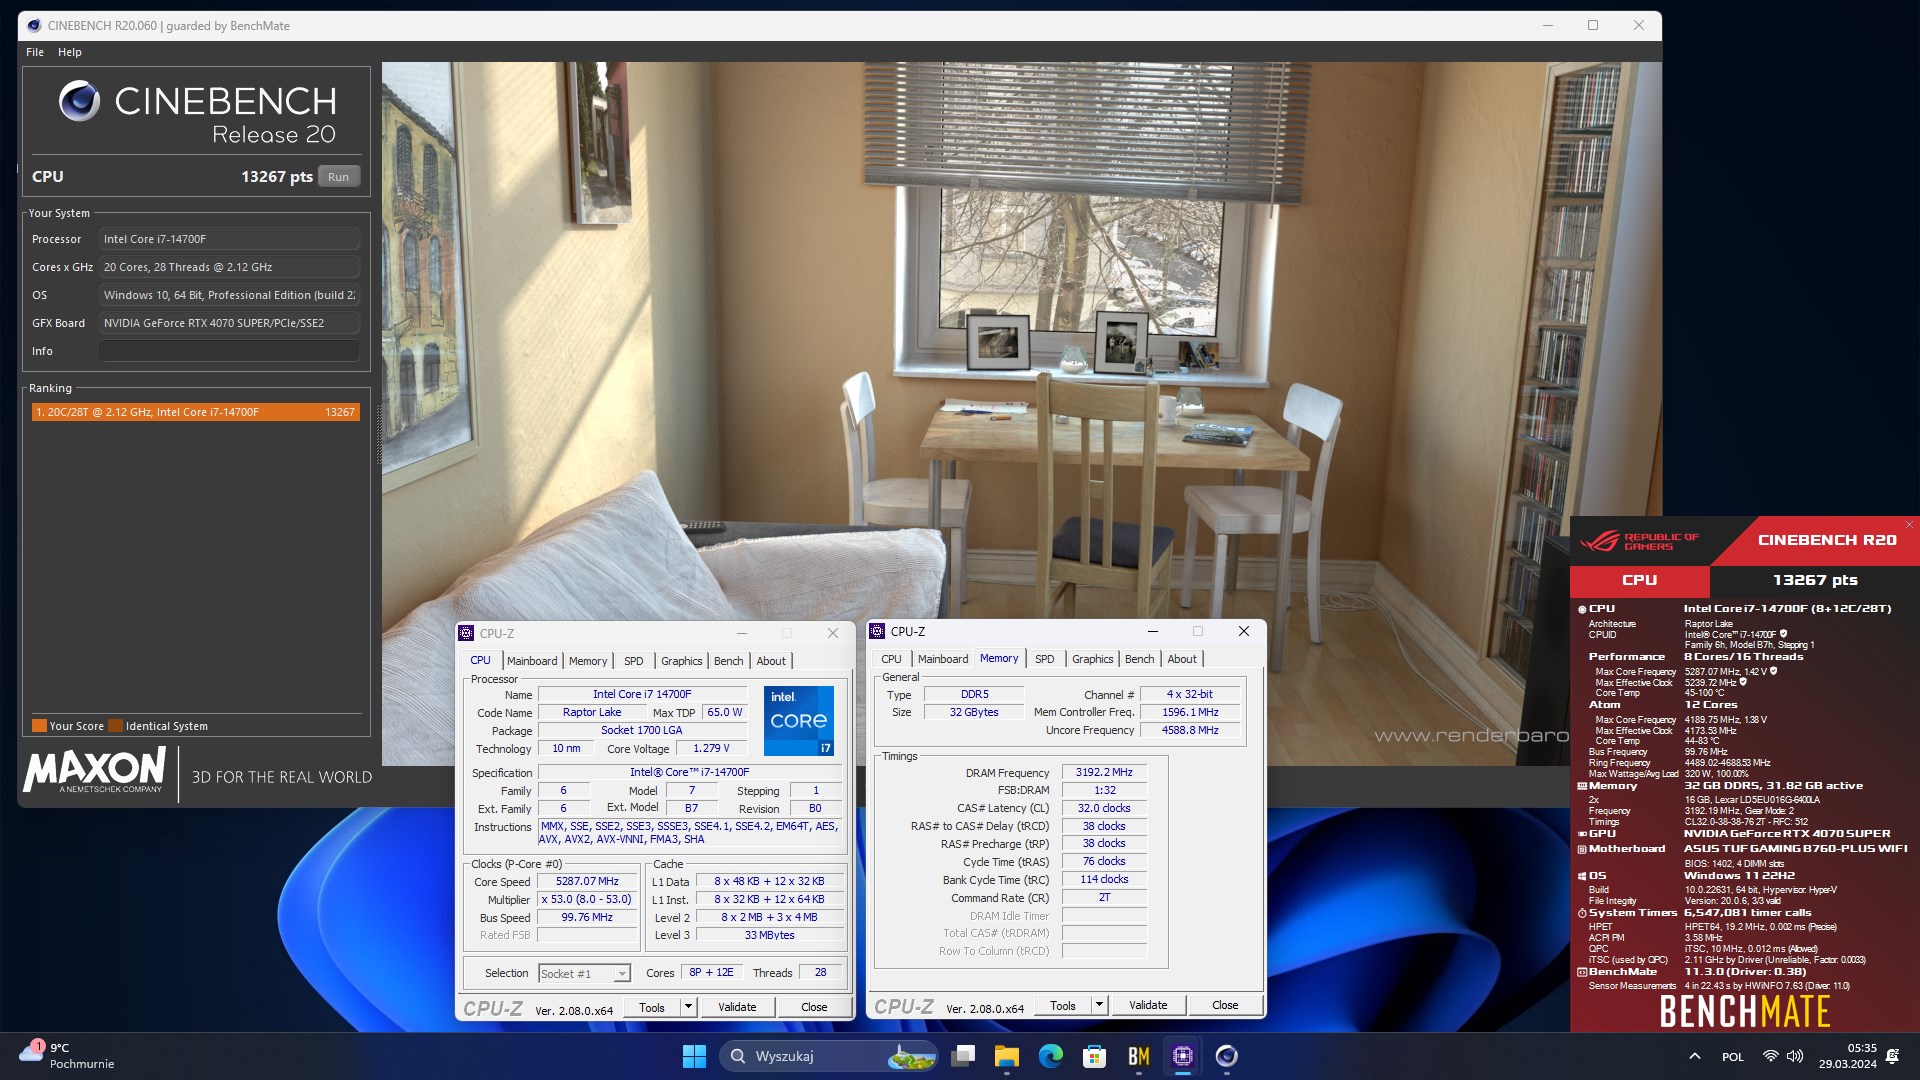This screenshot has height=1080, width=1920.
Task: Open Tools dropdown arrow in left CPU-Z window
Action: click(x=688, y=1007)
